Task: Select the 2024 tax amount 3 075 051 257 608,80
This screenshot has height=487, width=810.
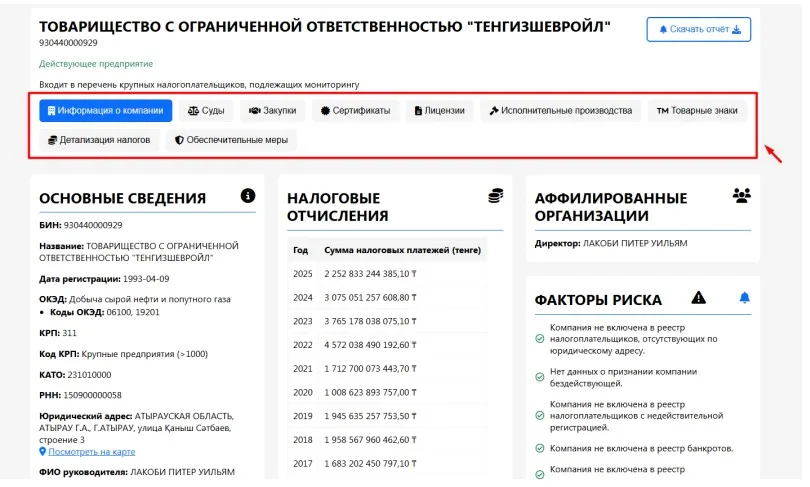Action: coord(370,297)
